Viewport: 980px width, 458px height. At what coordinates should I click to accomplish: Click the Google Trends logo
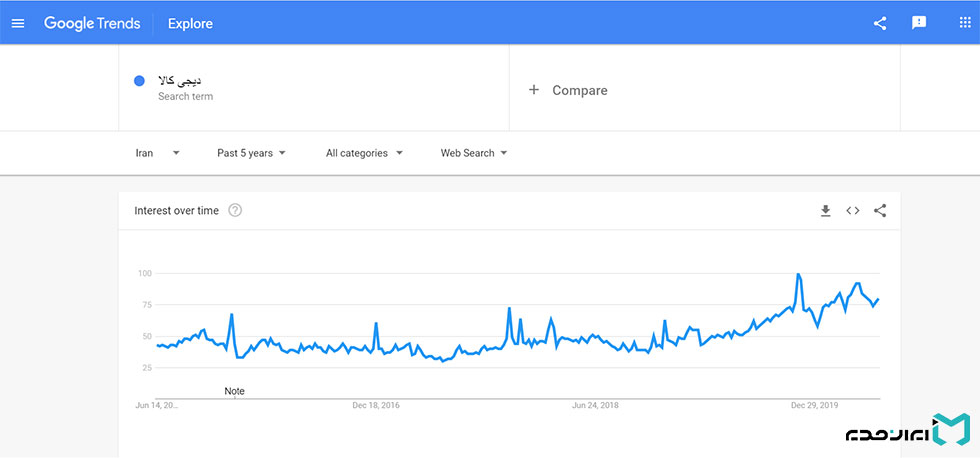[91, 23]
